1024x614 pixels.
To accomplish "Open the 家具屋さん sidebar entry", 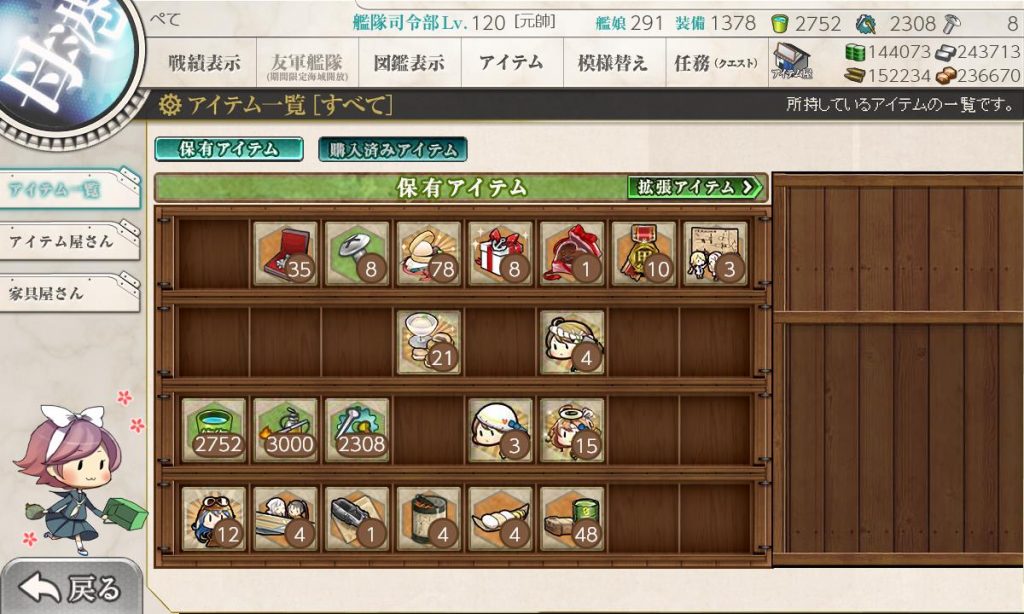I will coord(70,293).
